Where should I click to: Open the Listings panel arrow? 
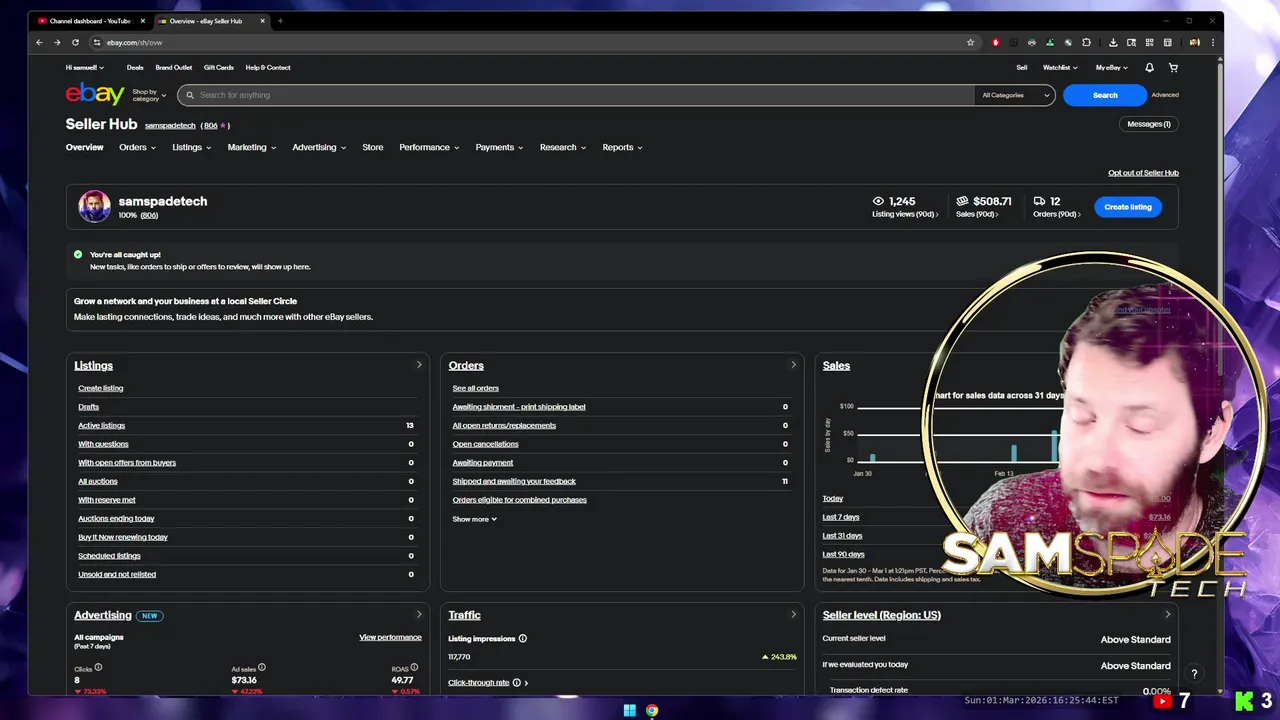coord(419,365)
